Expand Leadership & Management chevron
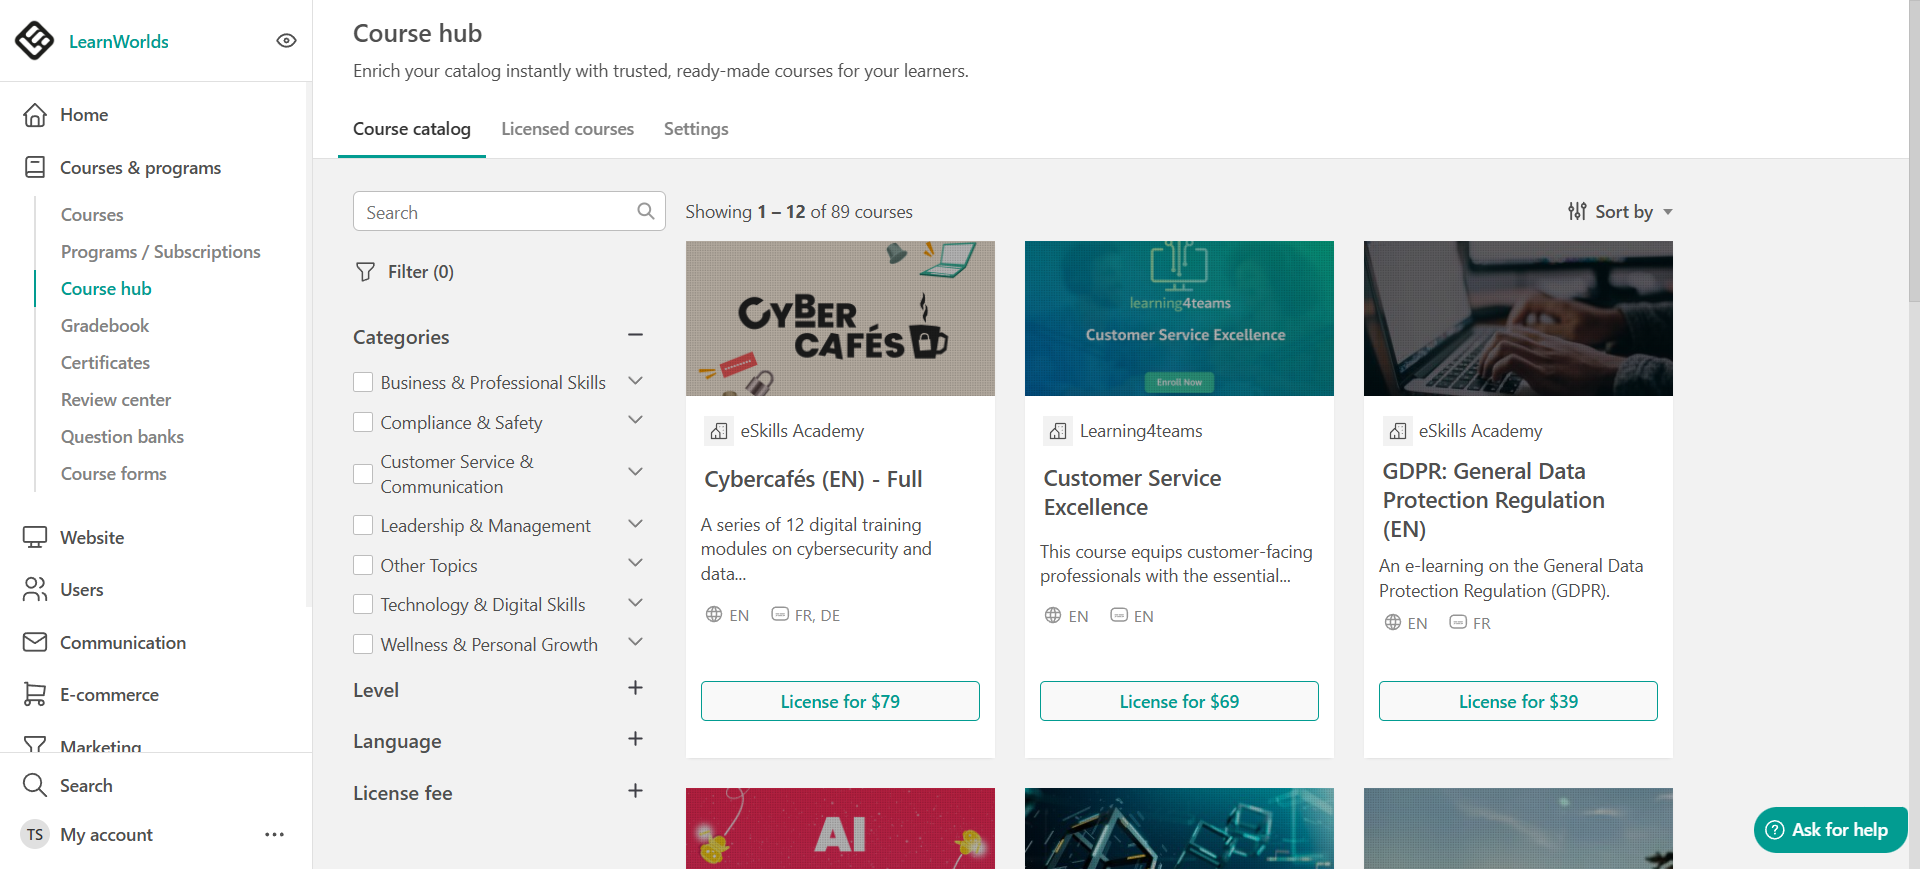Screen dimensions: 1920x869 coord(635,524)
